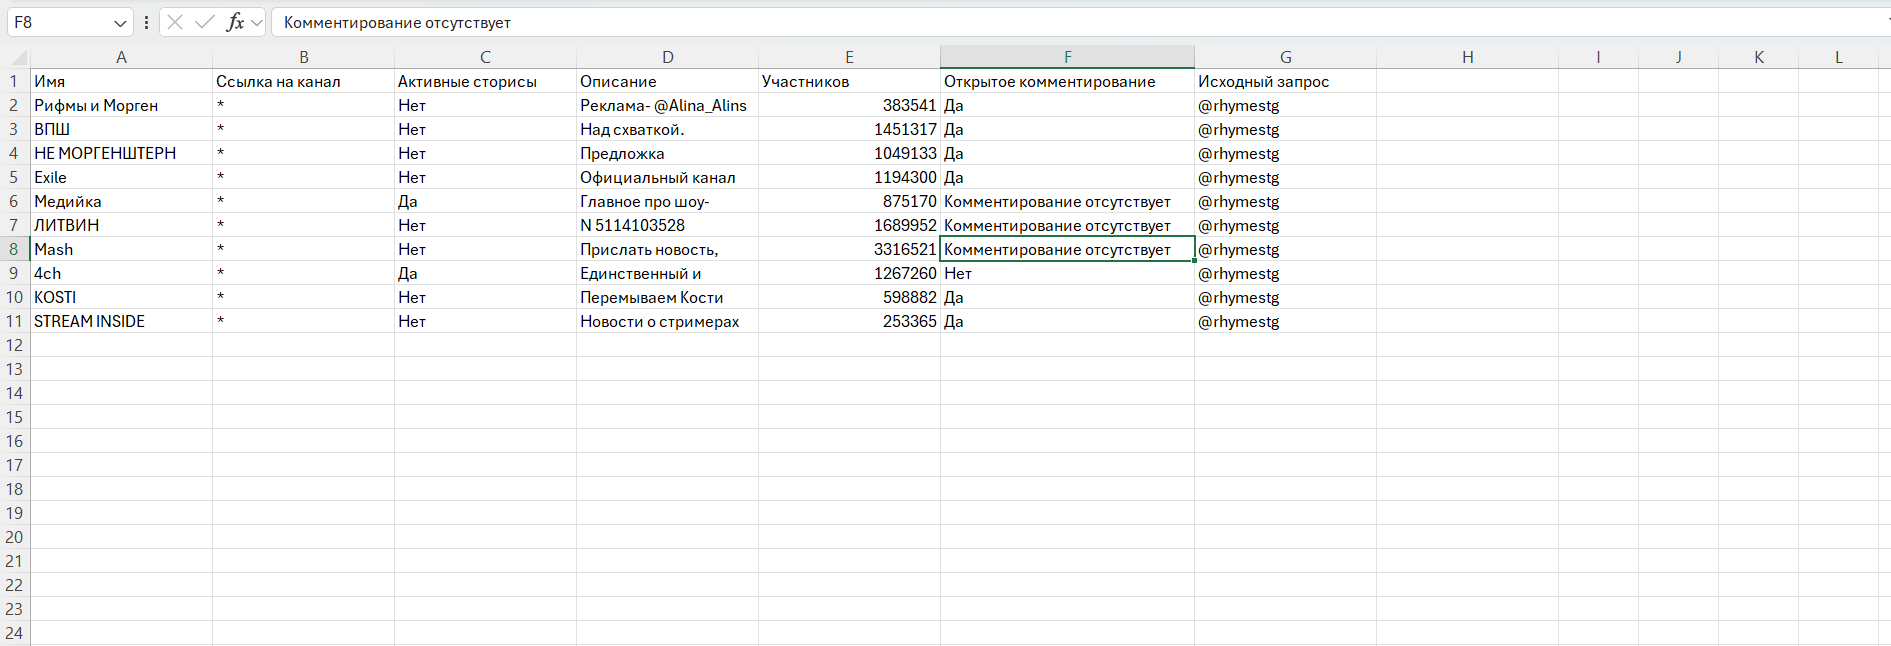
Task: Select row 12 header
Action: [15, 345]
